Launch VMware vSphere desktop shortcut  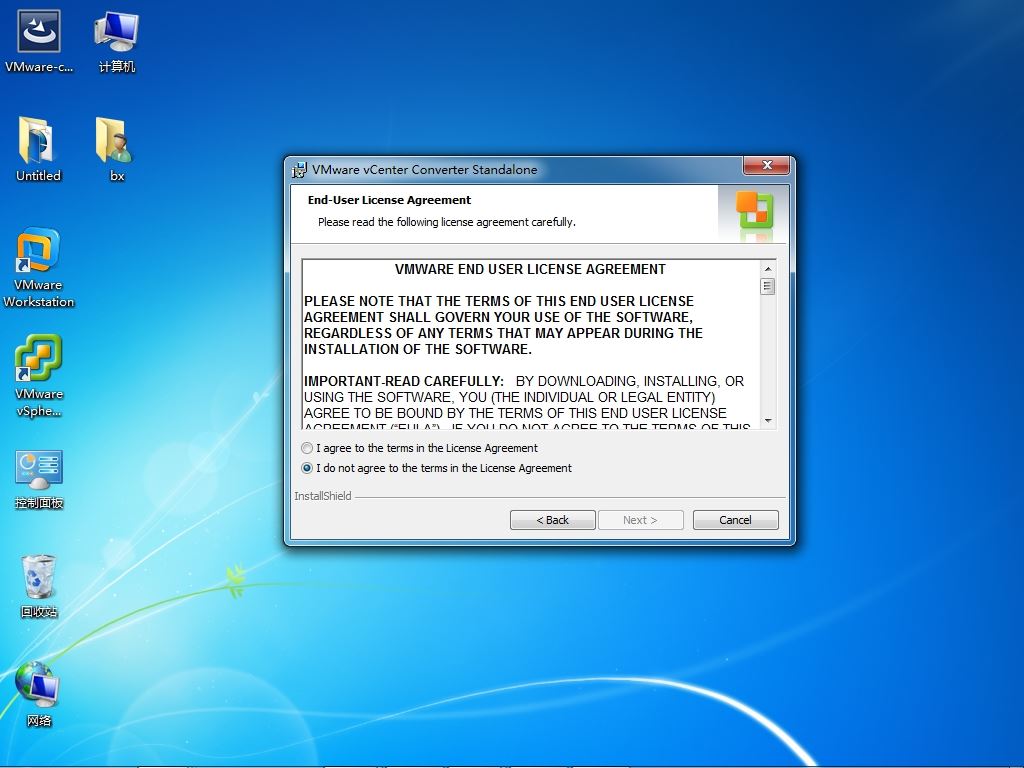pos(39,376)
